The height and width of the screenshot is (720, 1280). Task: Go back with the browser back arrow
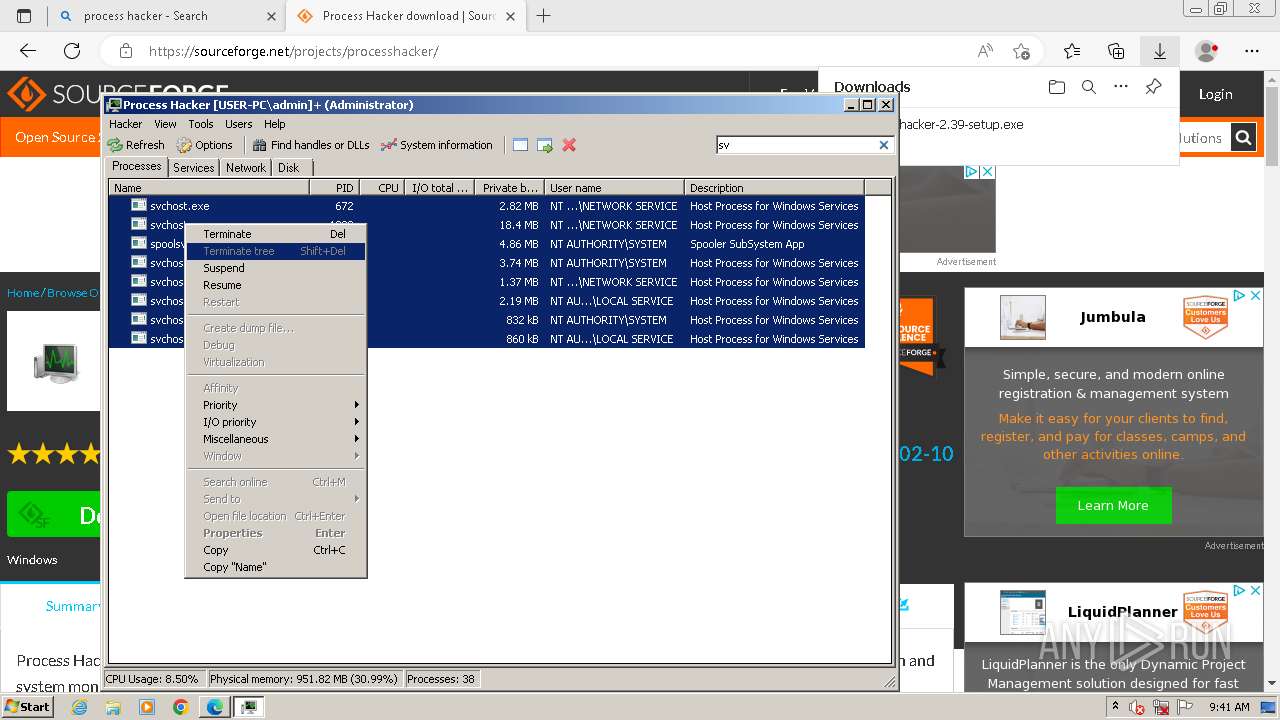[28, 51]
